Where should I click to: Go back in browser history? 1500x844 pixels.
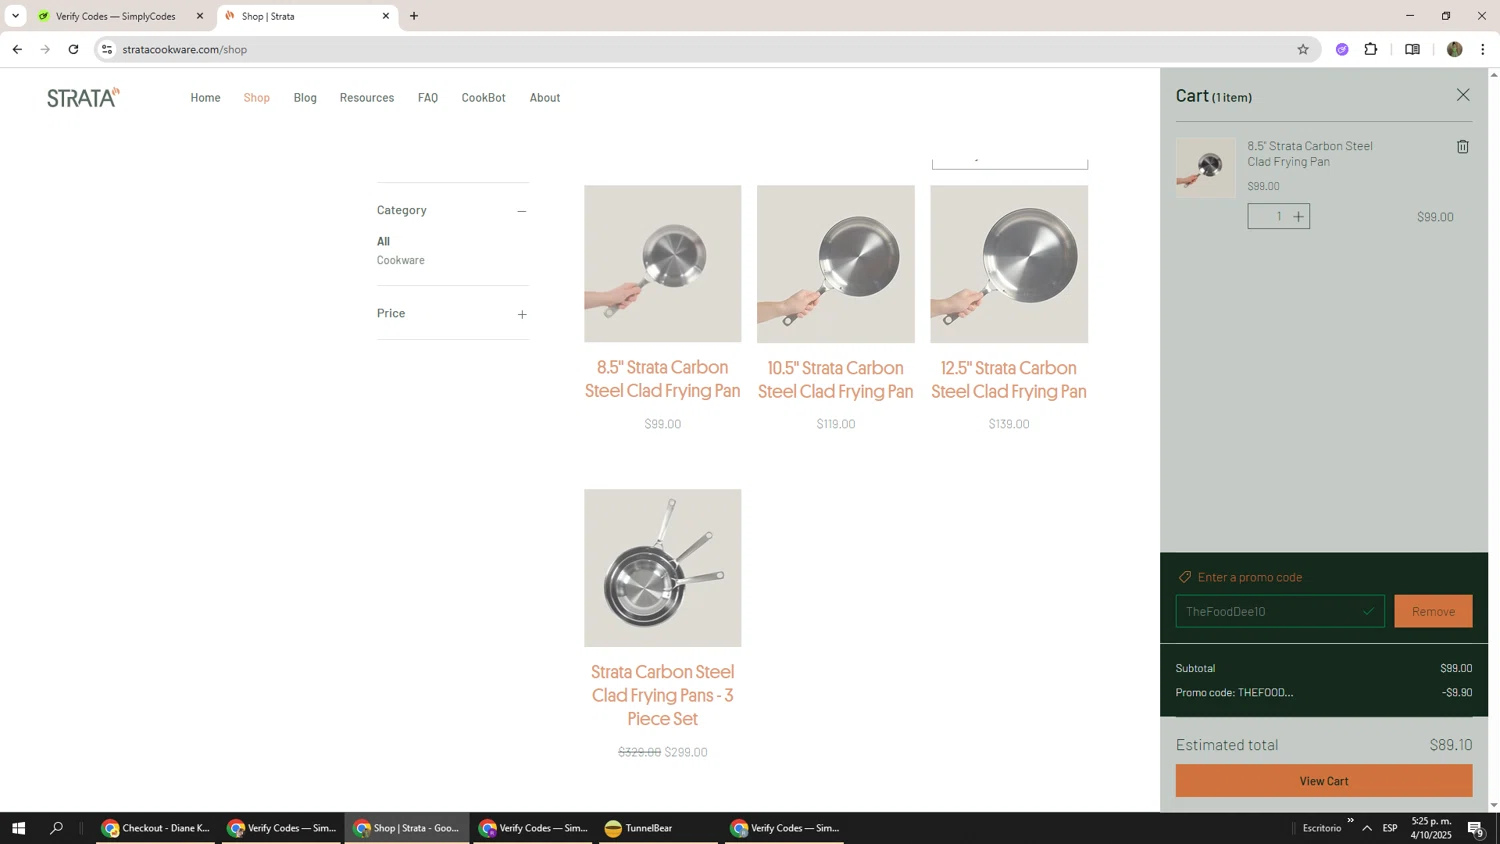(17, 49)
